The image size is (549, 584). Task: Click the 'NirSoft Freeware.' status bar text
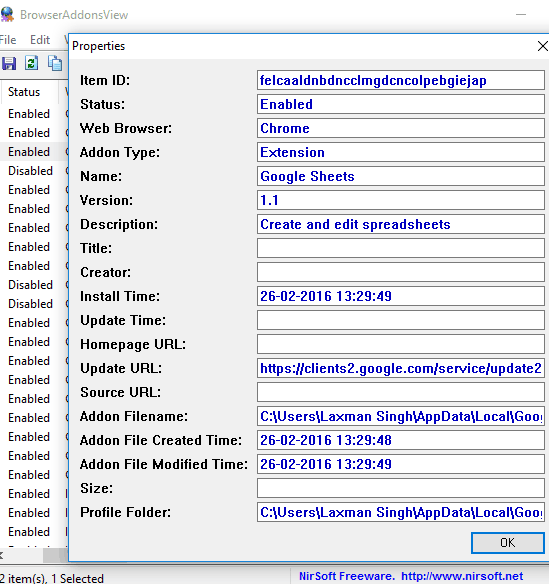346,576
